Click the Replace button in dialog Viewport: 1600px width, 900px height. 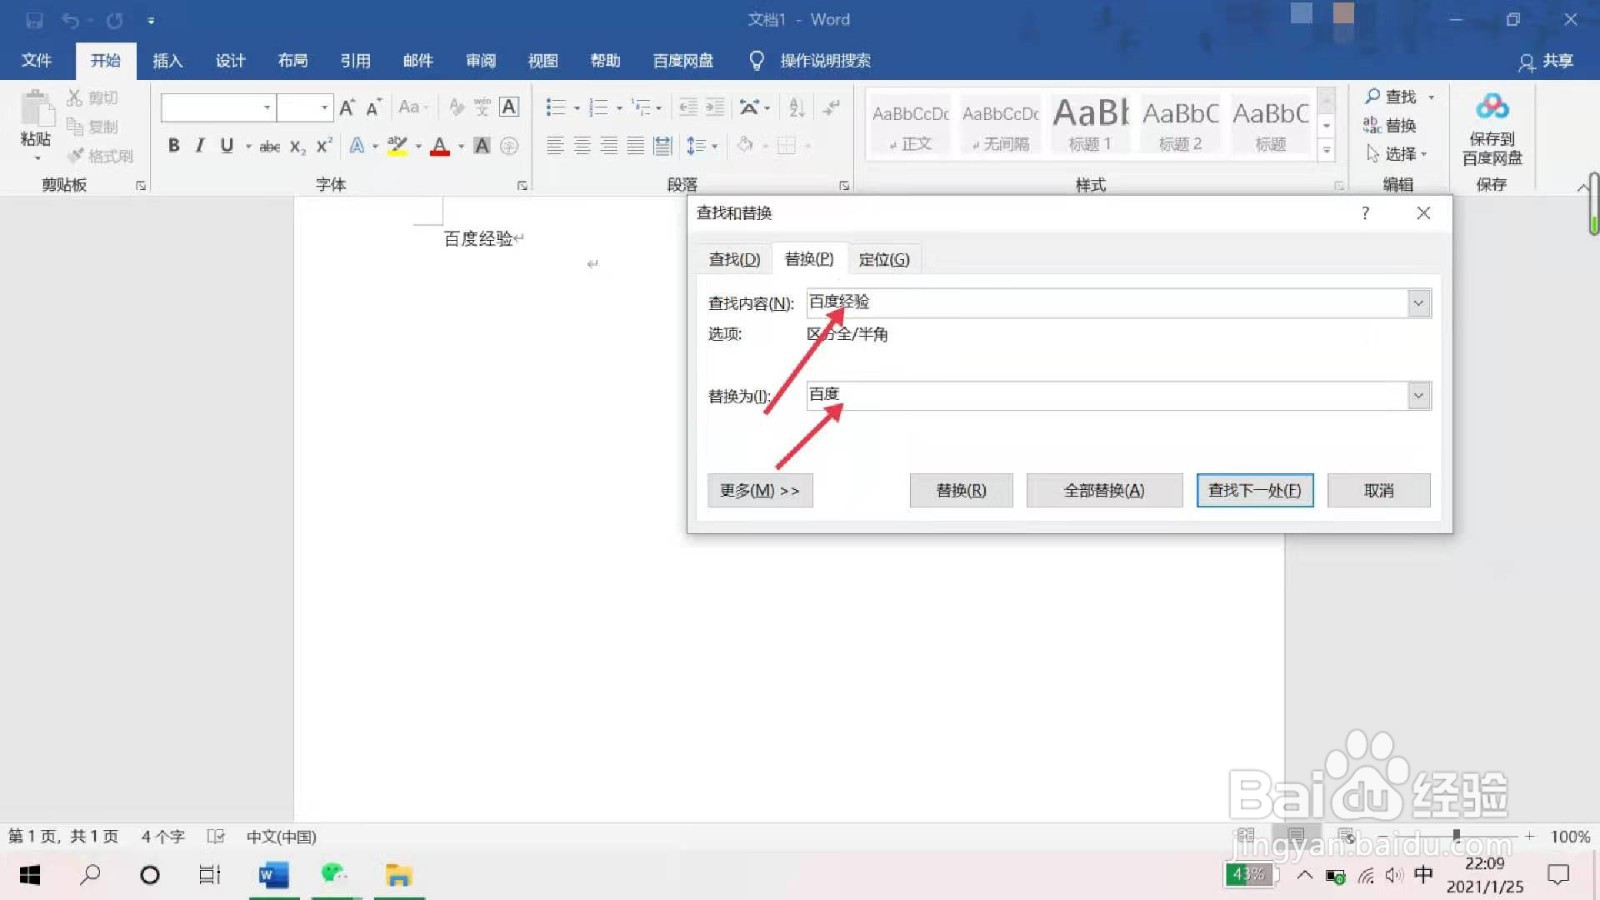(x=961, y=491)
